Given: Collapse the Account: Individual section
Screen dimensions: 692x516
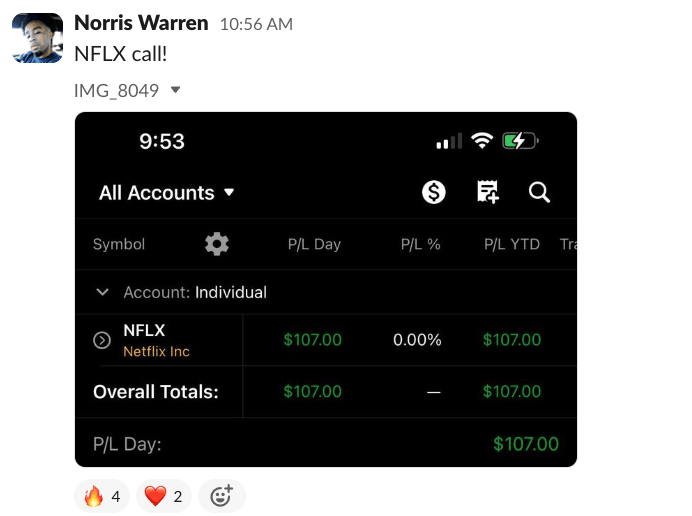Looking at the screenshot, I should coord(102,293).
